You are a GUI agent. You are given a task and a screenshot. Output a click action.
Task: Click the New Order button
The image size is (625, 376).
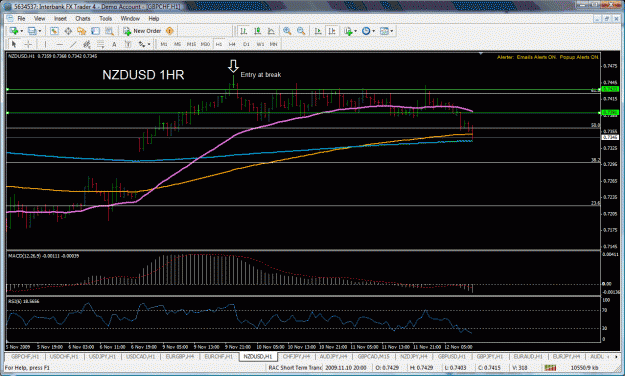142,31
